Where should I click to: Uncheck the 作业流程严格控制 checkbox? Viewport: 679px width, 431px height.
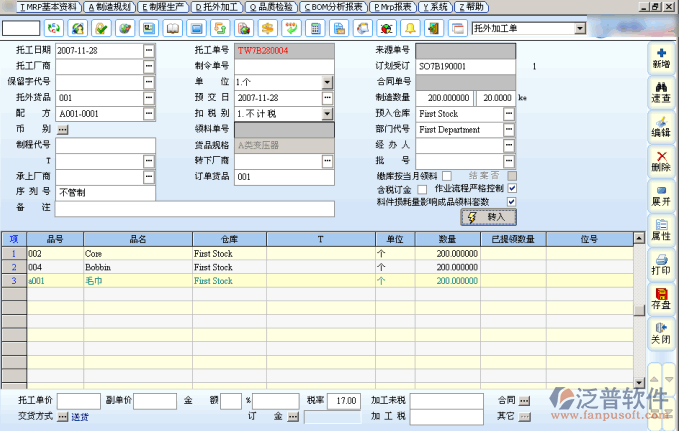(x=512, y=189)
